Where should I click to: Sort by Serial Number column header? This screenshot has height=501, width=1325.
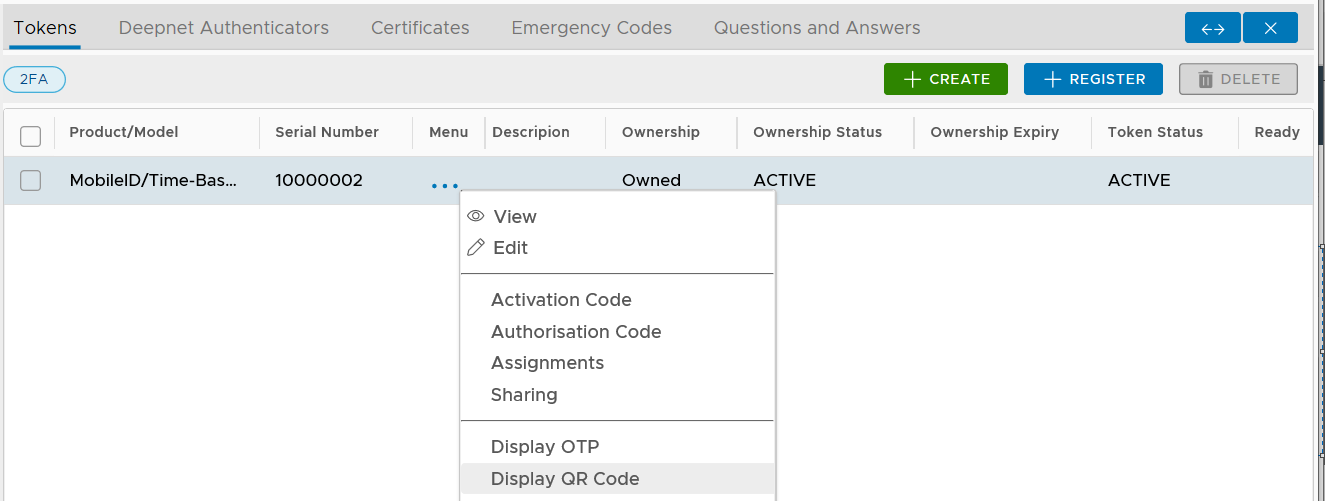tap(327, 132)
